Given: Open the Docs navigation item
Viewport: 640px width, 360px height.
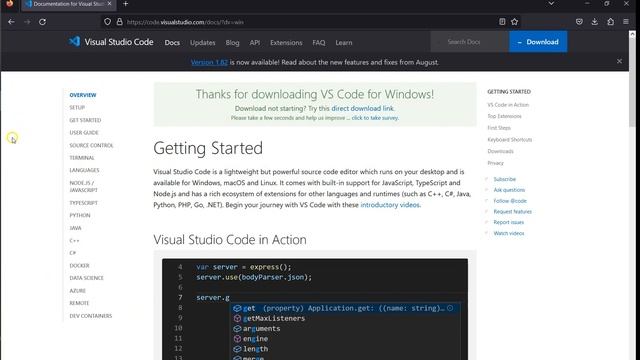Looking at the screenshot, I should (x=172, y=42).
